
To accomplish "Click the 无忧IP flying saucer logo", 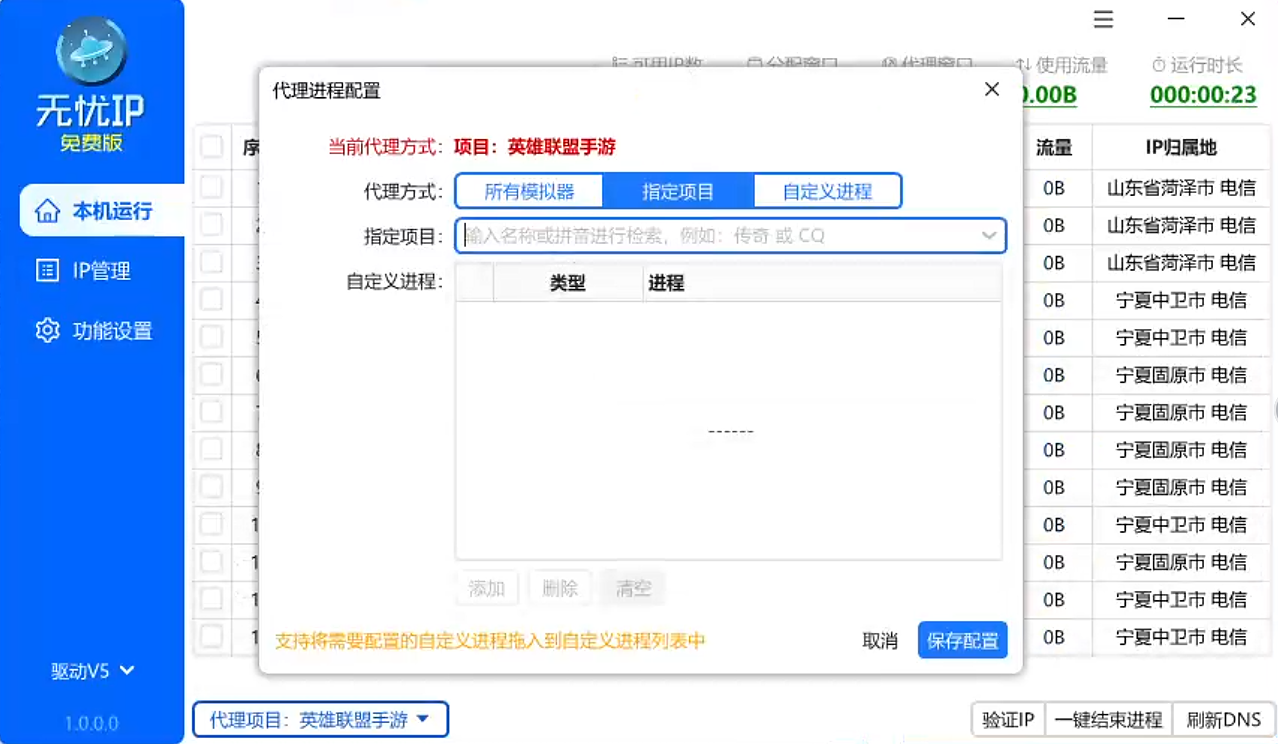I will [91, 49].
